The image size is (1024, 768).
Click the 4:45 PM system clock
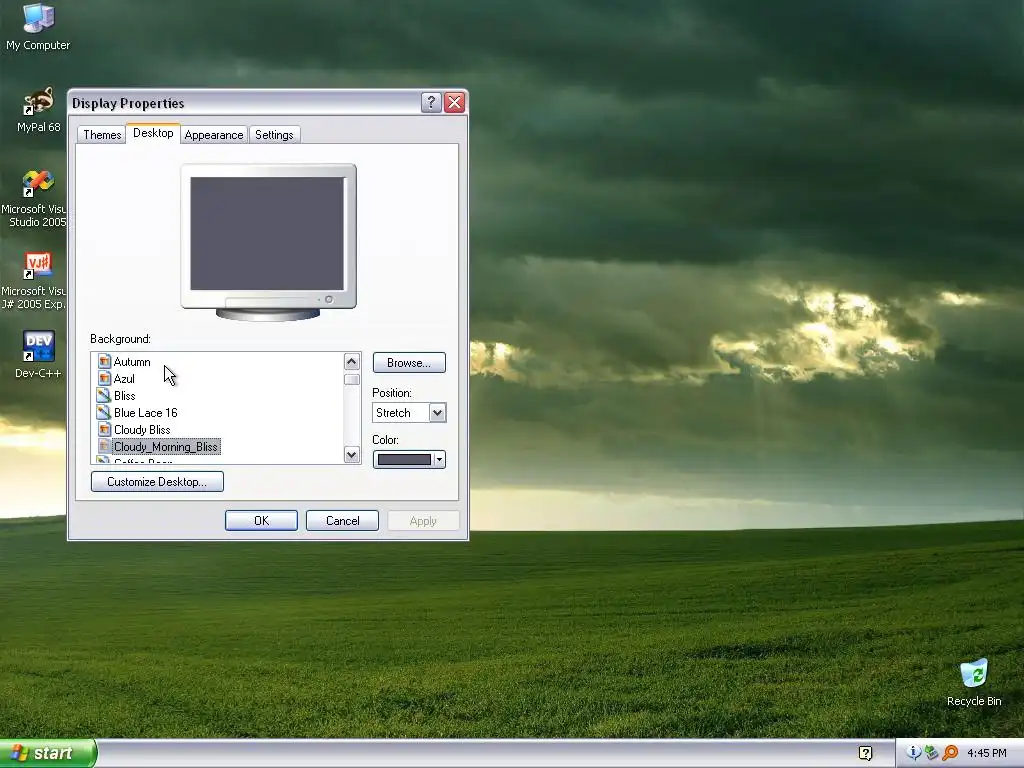[x=987, y=753]
